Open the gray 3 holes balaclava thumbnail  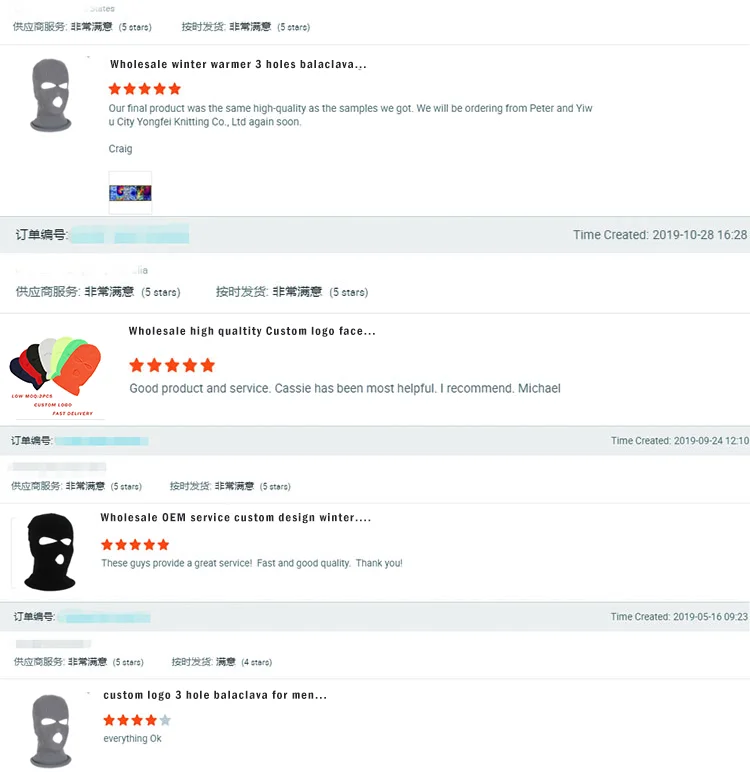[x=51, y=95]
